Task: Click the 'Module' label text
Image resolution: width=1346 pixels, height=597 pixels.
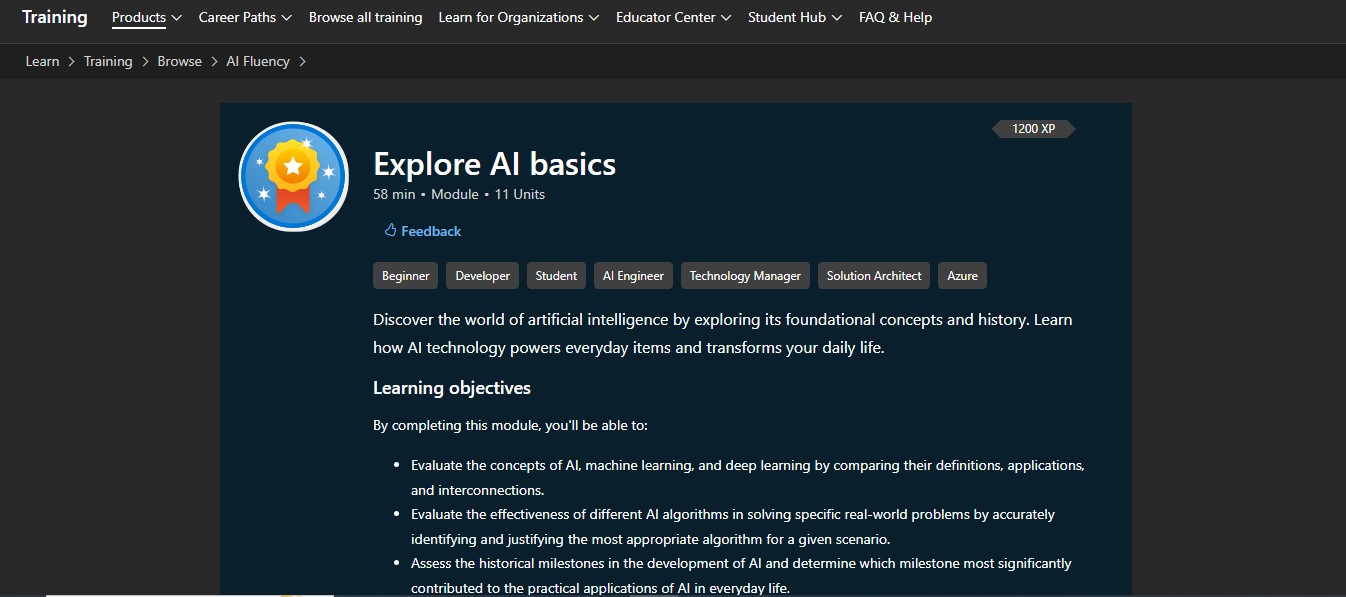Action: coord(455,194)
